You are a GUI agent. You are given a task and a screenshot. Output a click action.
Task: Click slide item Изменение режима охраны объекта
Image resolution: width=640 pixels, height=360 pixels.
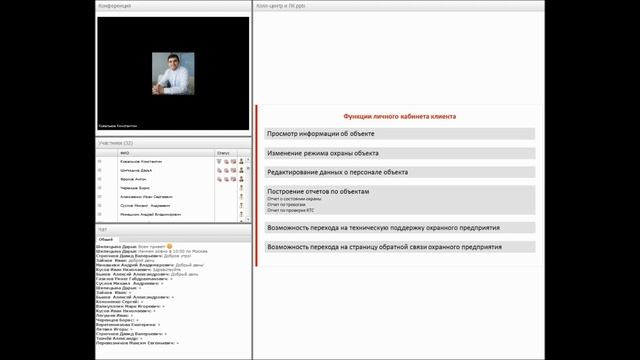tap(400, 153)
